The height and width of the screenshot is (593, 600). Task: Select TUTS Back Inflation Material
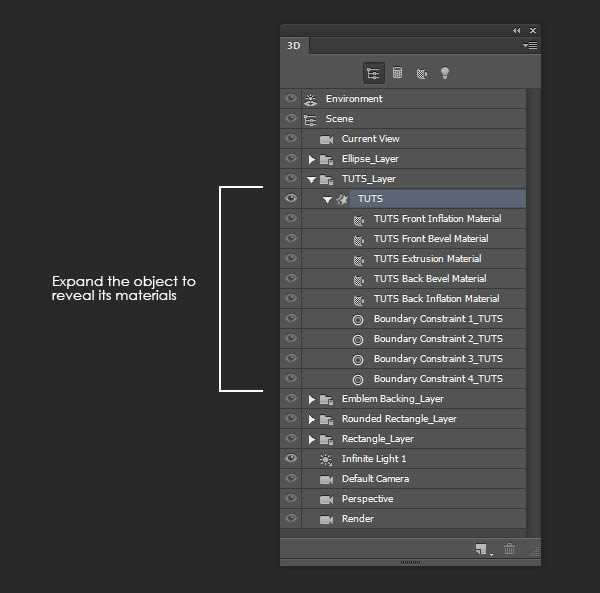point(437,298)
